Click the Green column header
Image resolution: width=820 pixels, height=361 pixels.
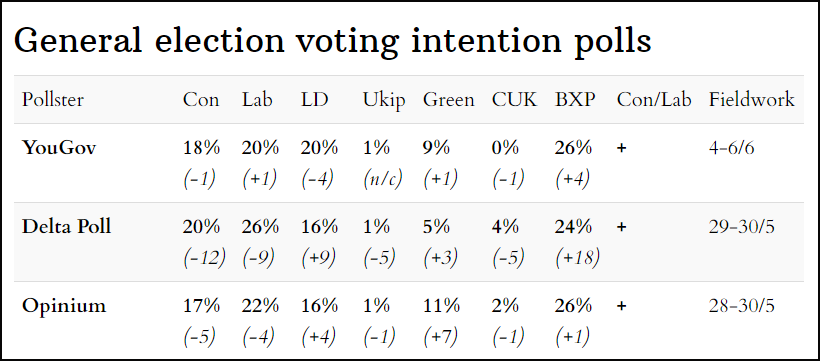coord(449,99)
